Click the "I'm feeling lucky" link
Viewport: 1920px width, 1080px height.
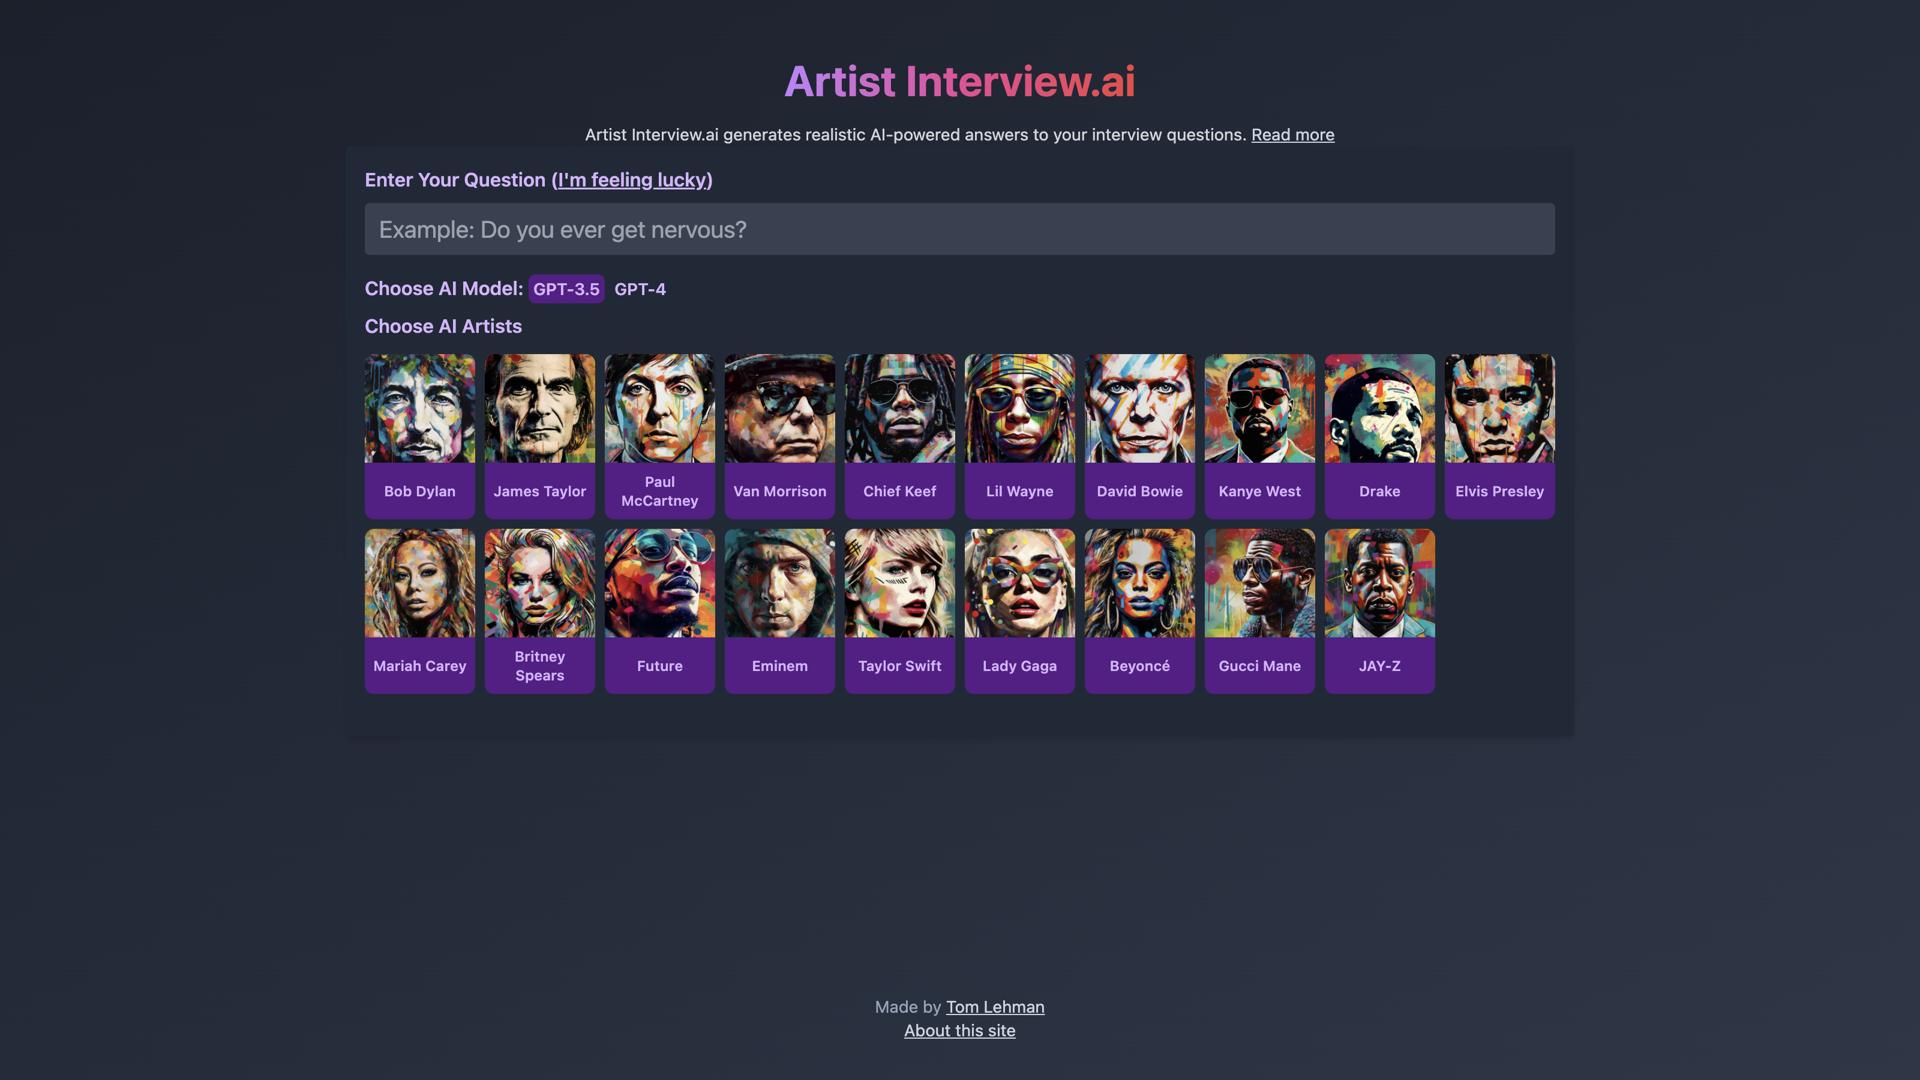(x=632, y=180)
